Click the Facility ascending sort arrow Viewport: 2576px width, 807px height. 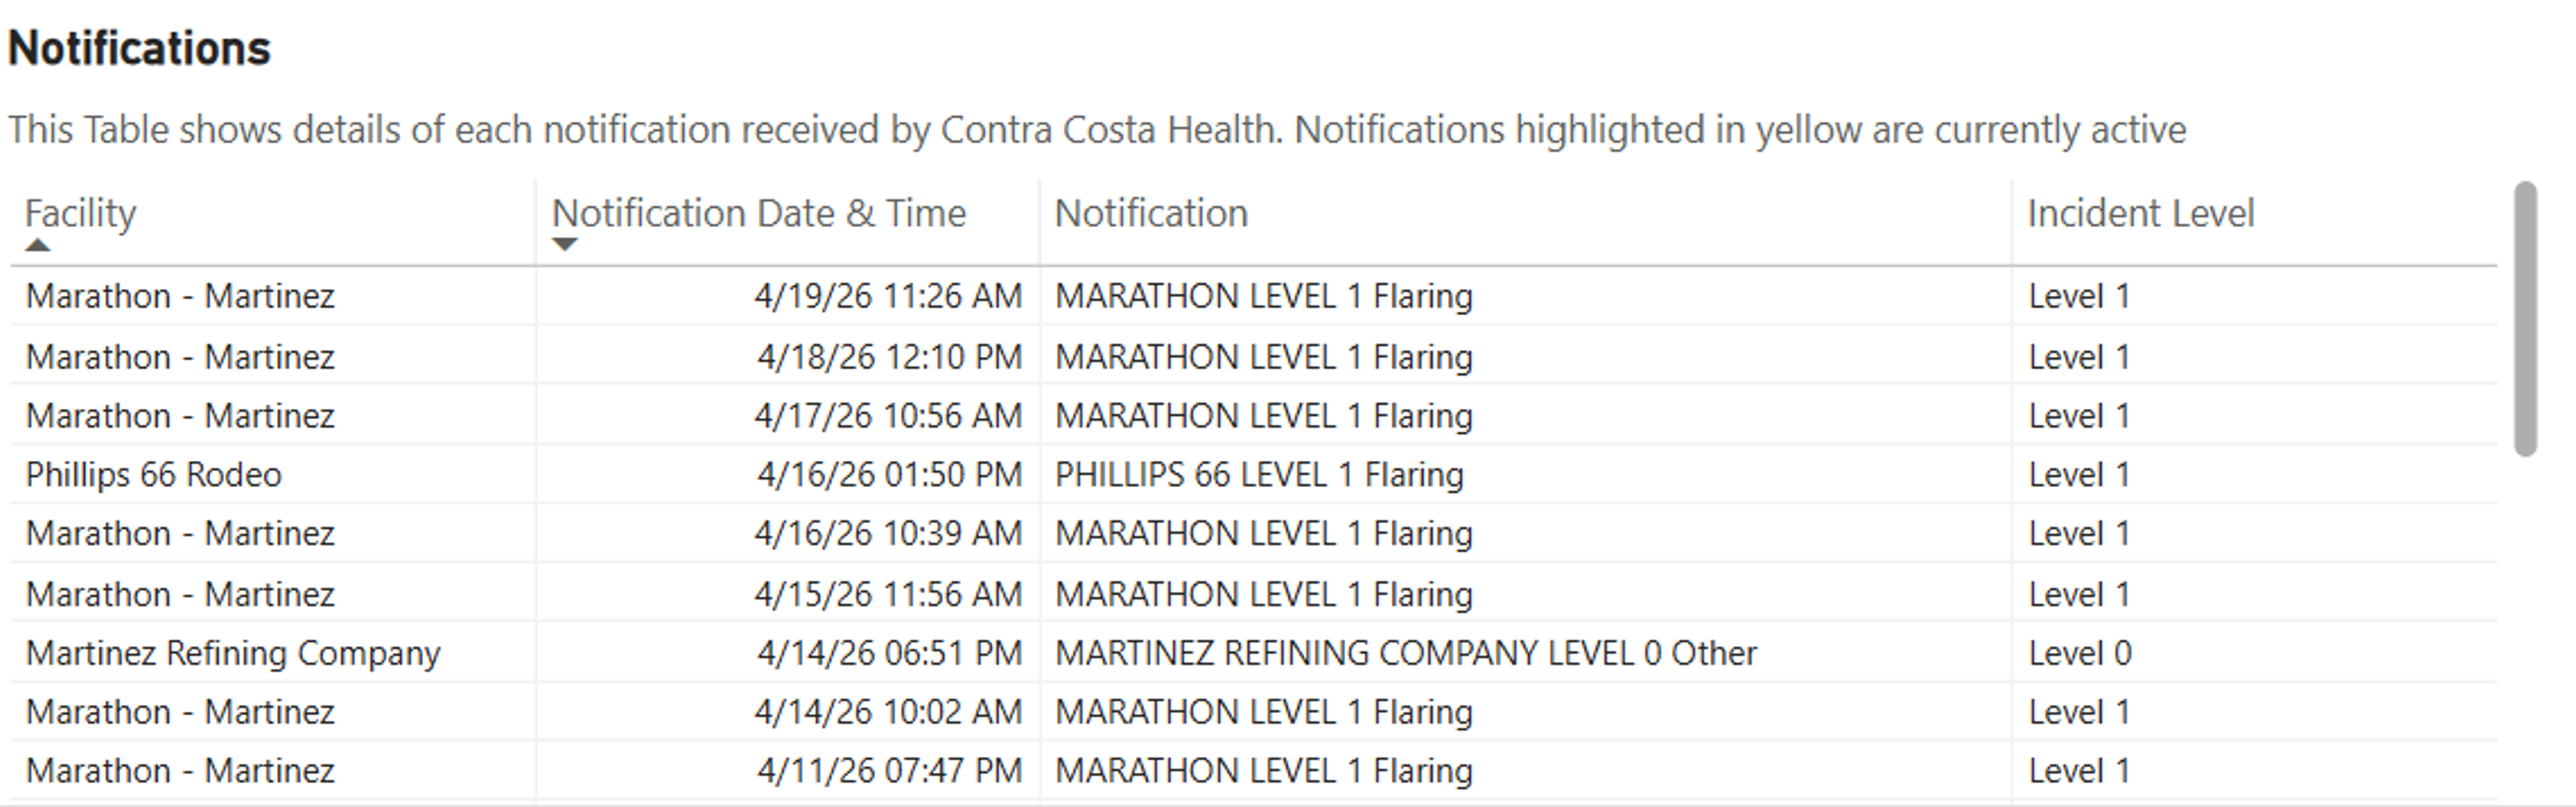click(x=38, y=245)
